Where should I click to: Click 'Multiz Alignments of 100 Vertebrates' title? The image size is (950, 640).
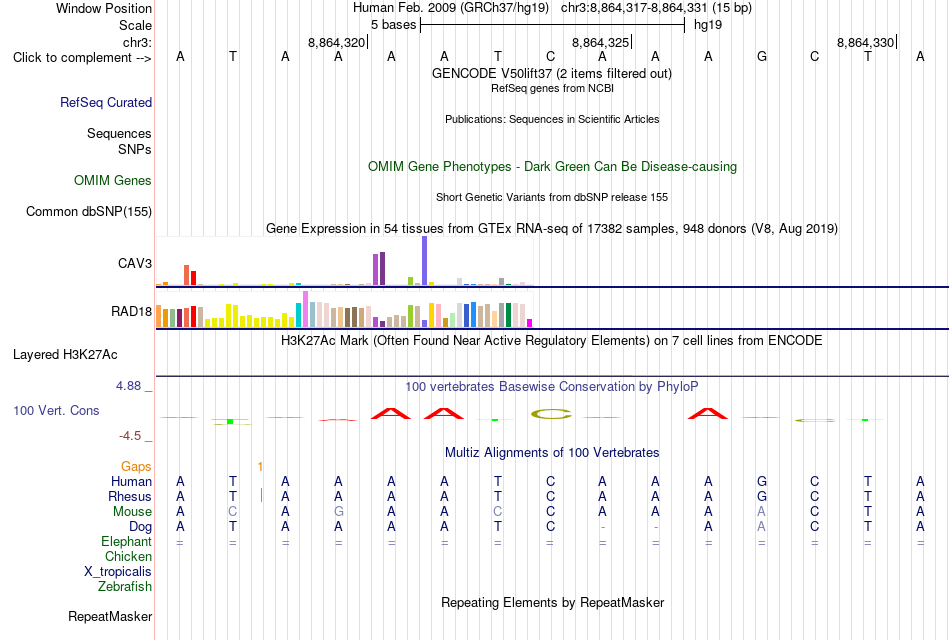click(552, 453)
